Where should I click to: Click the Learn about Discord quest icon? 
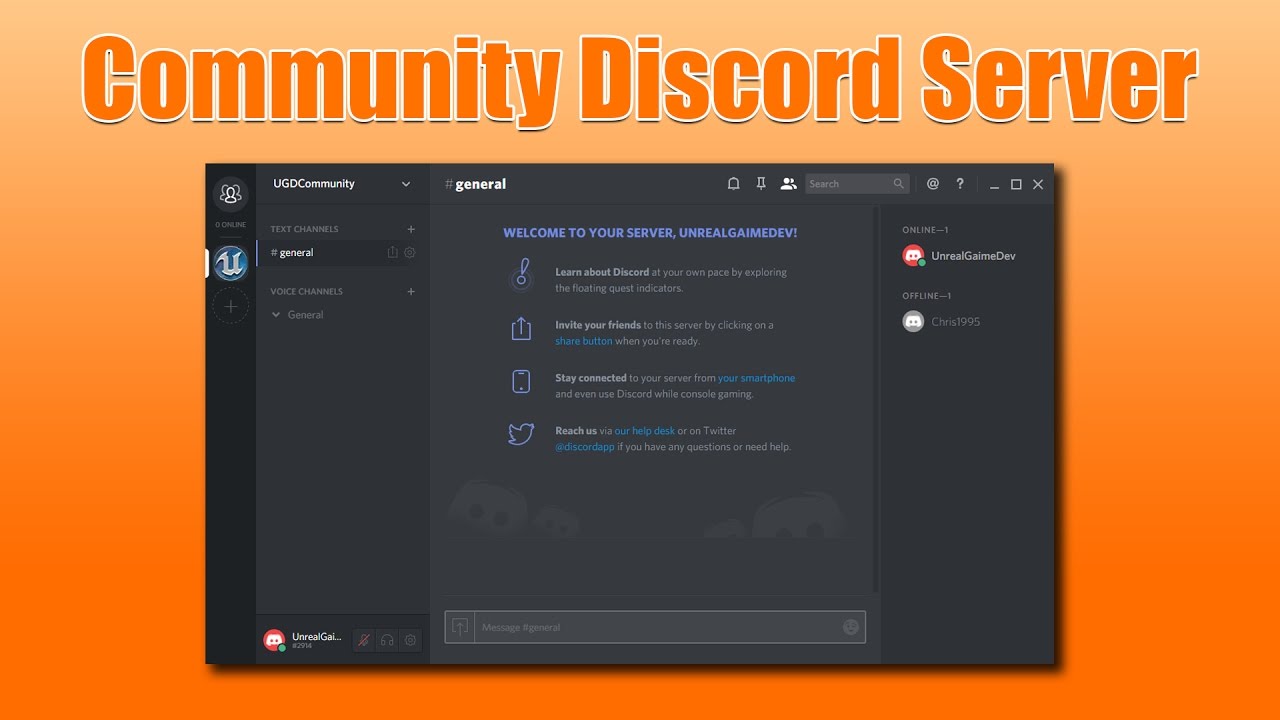point(521,276)
